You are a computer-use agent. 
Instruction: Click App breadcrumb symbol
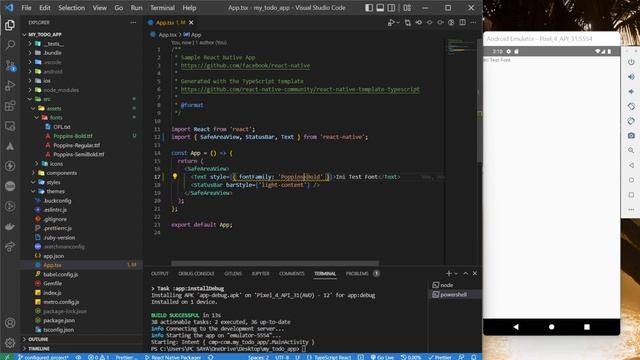point(193,35)
